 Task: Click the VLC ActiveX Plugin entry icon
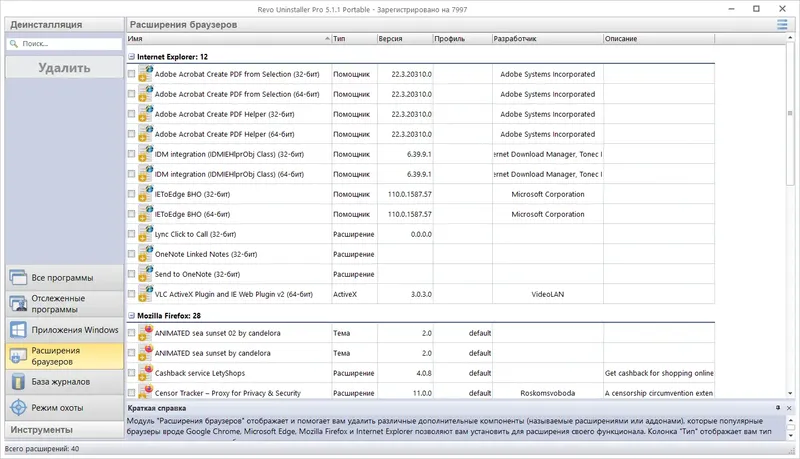(x=145, y=293)
